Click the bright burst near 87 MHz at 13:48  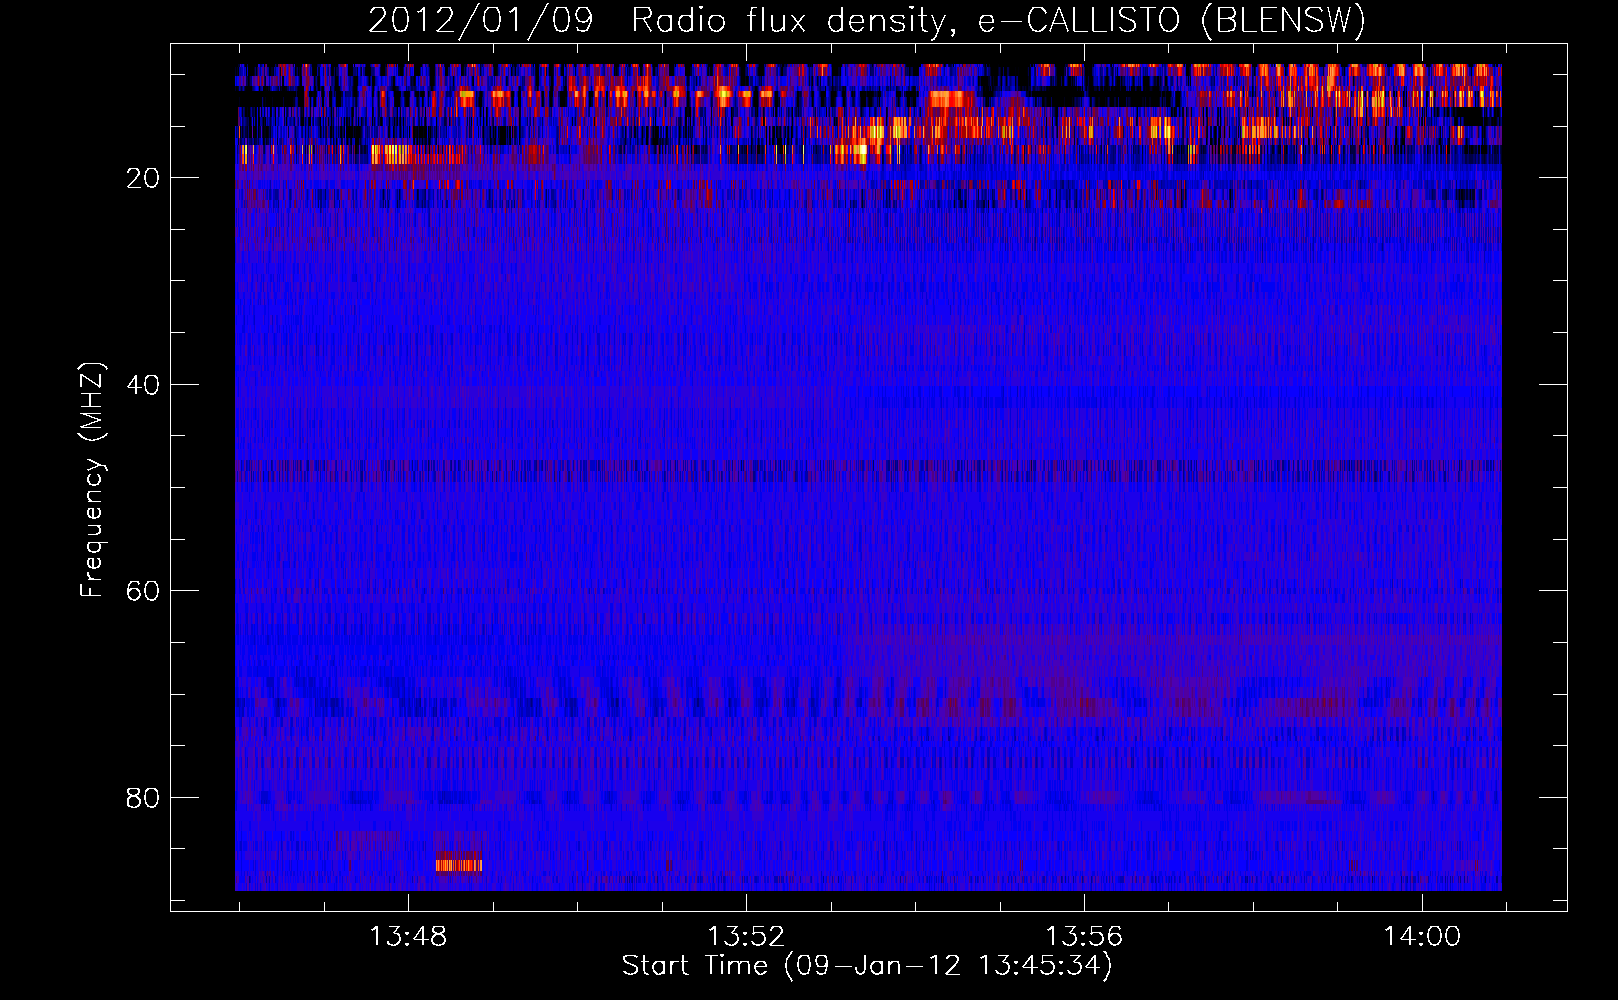point(459,865)
